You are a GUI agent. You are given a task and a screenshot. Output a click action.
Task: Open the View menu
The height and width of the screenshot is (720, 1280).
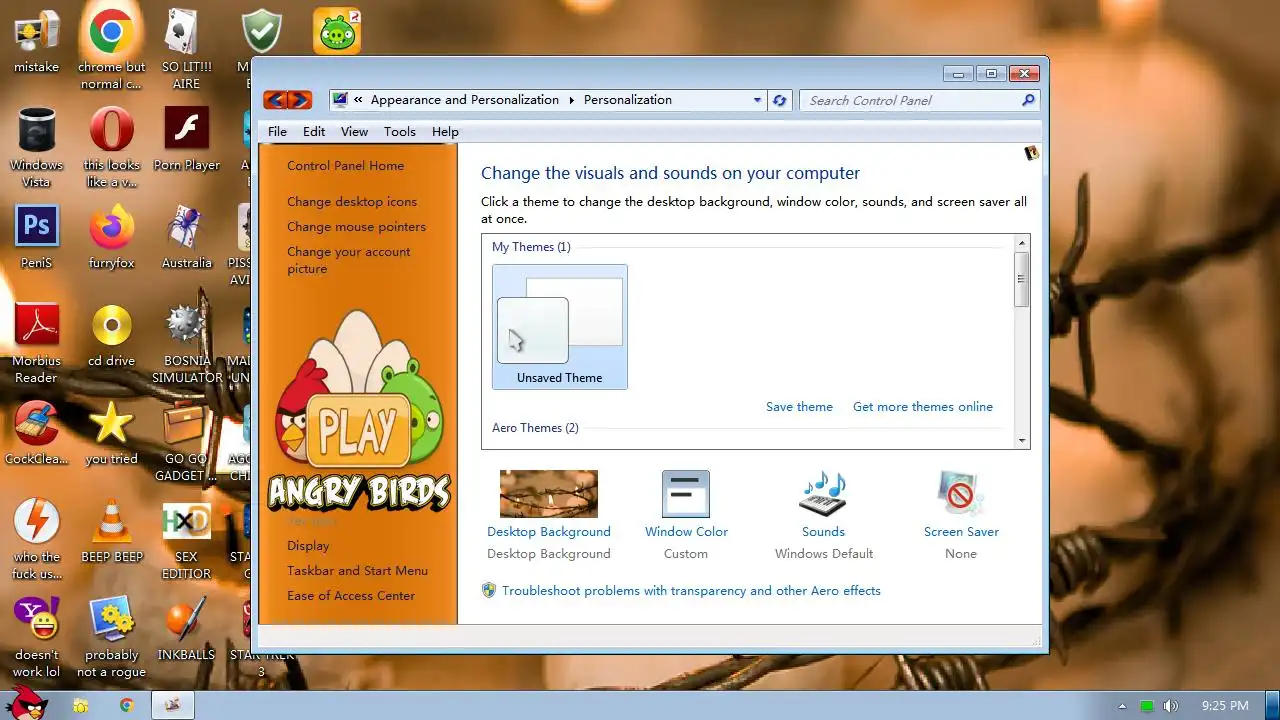pos(354,131)
